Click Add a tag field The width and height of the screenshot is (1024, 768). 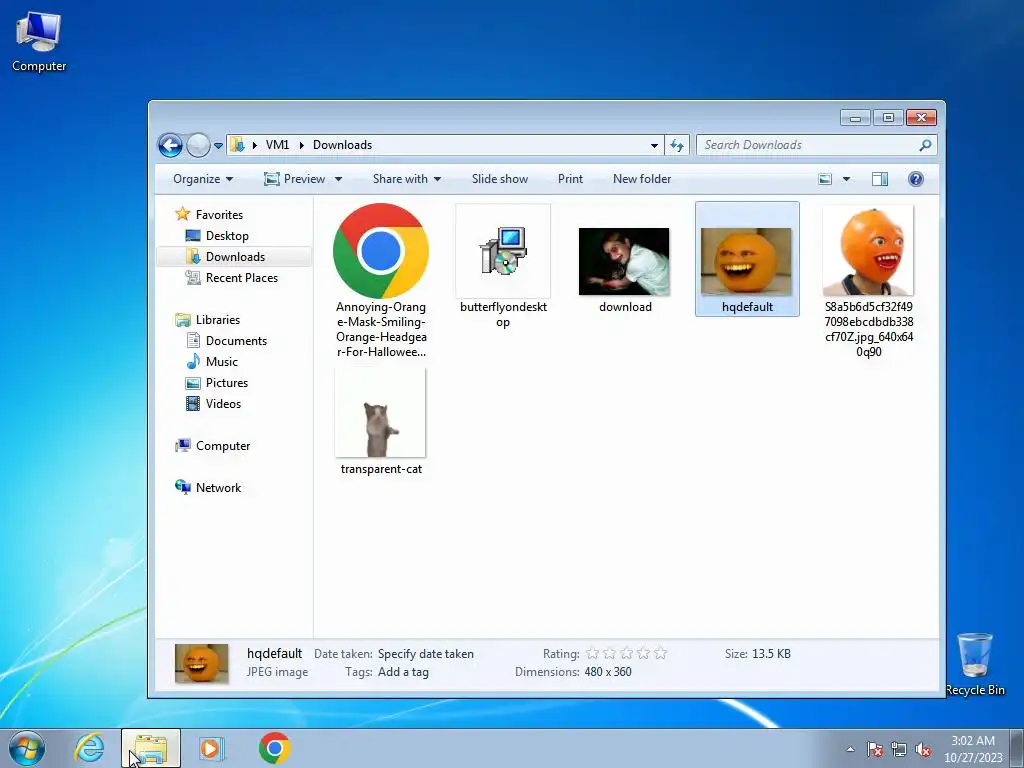[403, 672]
